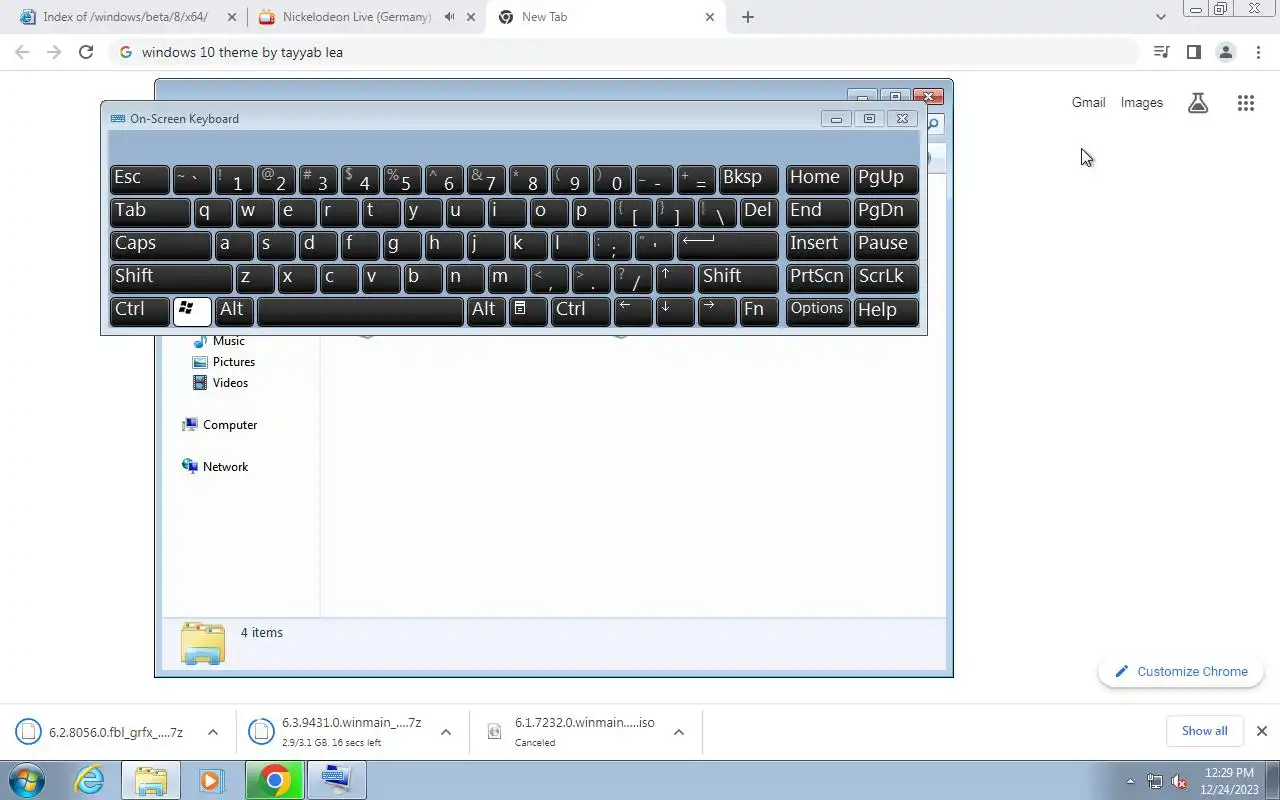This screenshot has height=800, width=1280.
Task: Open Windows Explorer taskbar icon
Action: [151, 780]
